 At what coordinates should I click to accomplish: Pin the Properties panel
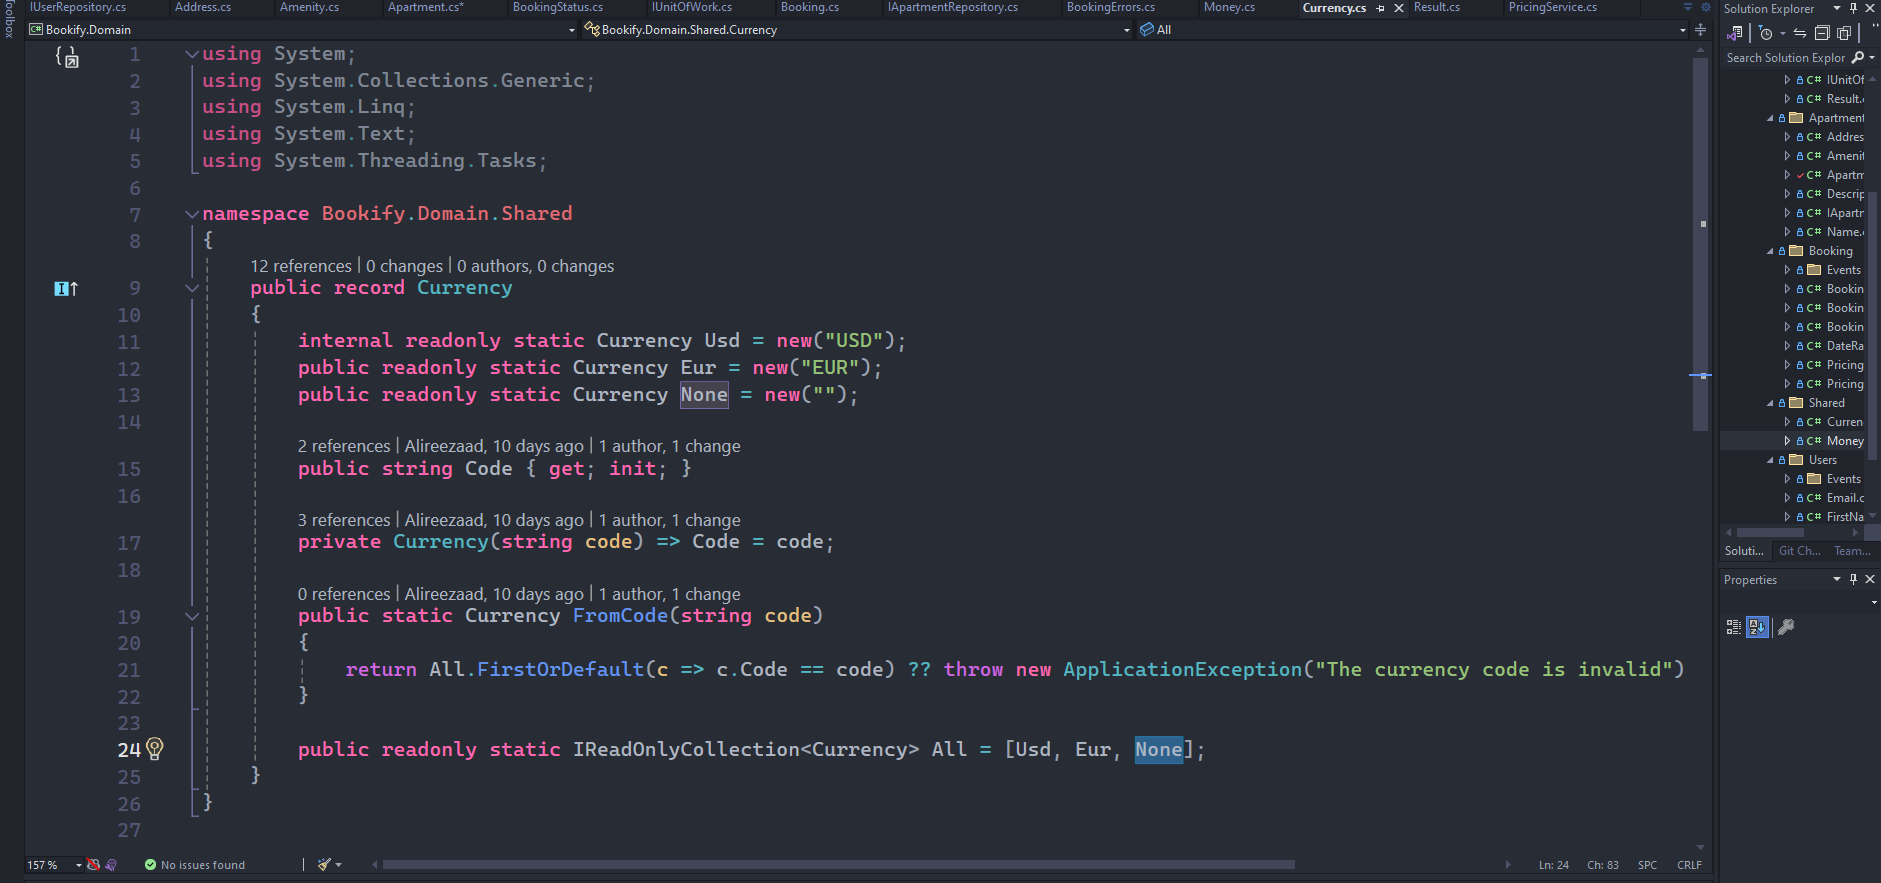(1853, 579)
